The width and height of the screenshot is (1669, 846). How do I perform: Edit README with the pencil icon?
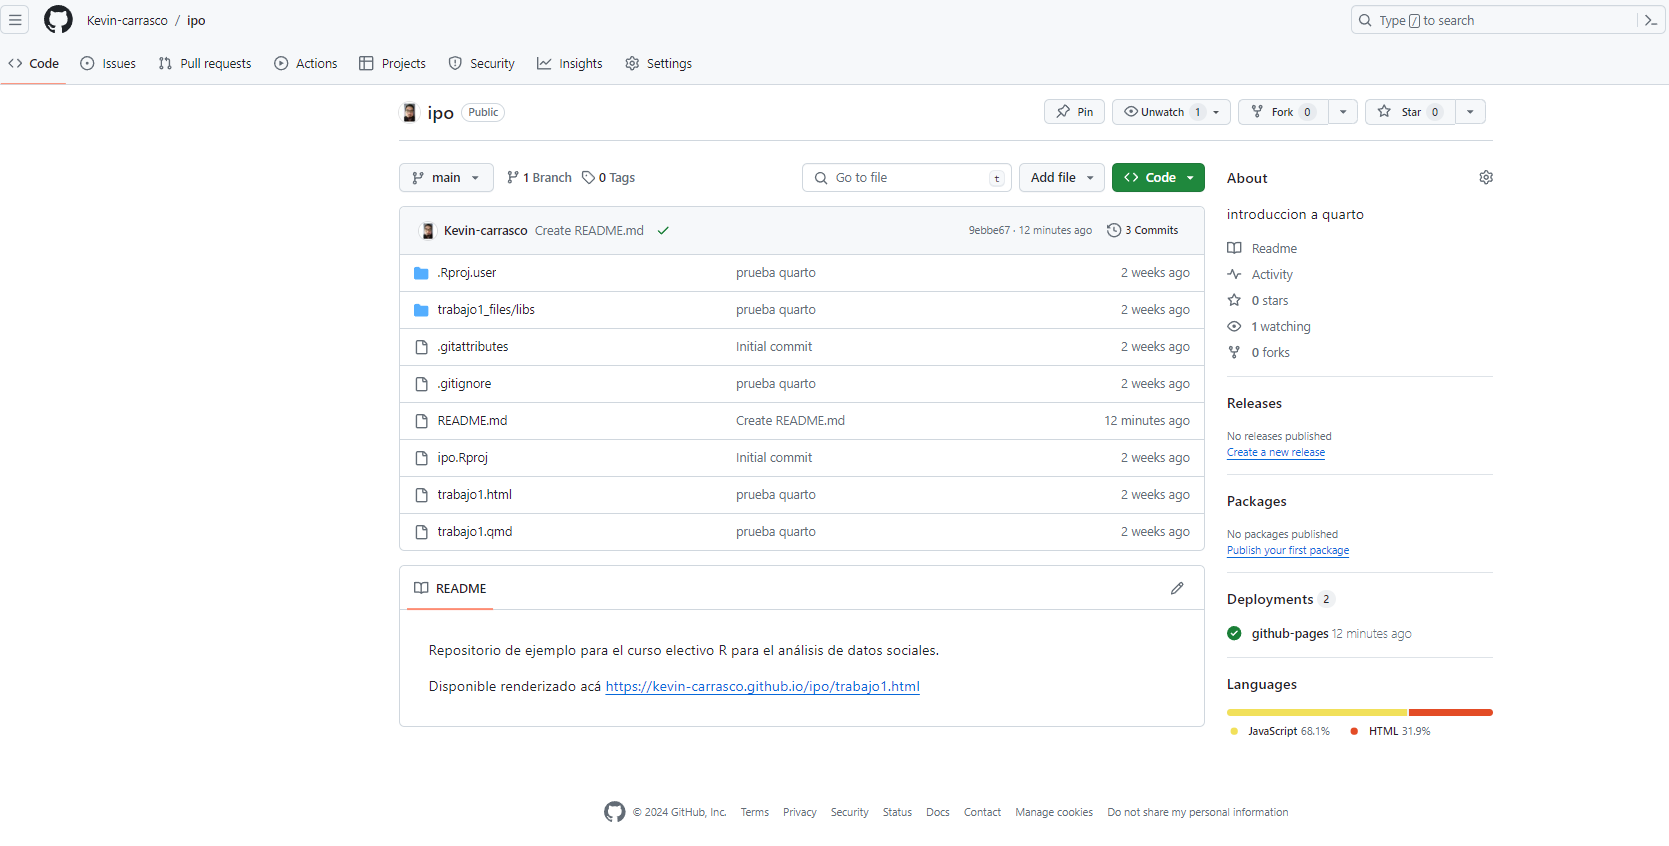(x=1177, y=588)
